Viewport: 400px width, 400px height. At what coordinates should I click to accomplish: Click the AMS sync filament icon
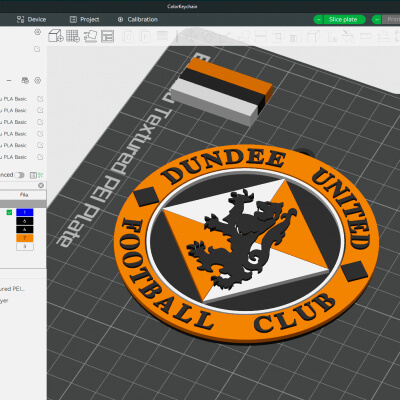point(25,80)
